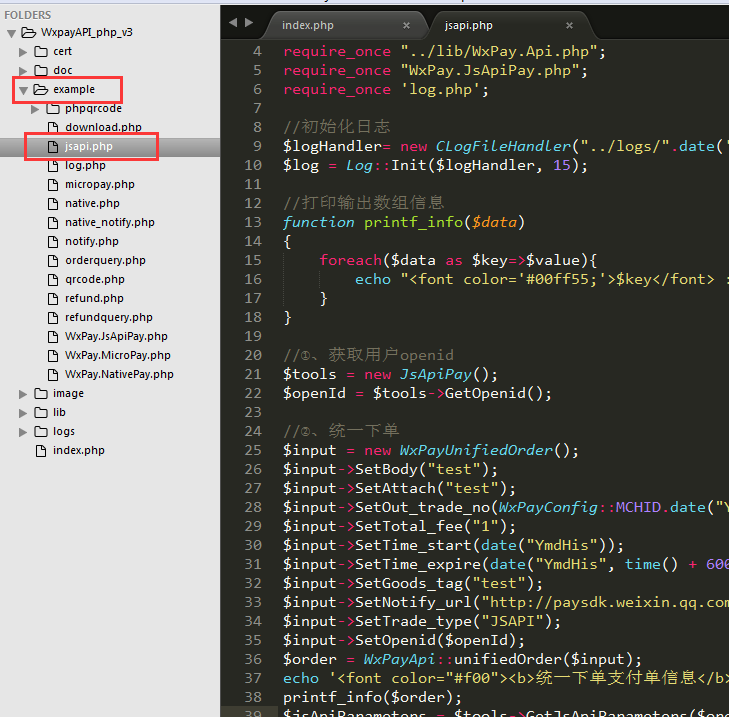Viewport: 729px width, 717px height.
Task: Open refundquery.php in the sidebar
Action: (x=109, y=318)
